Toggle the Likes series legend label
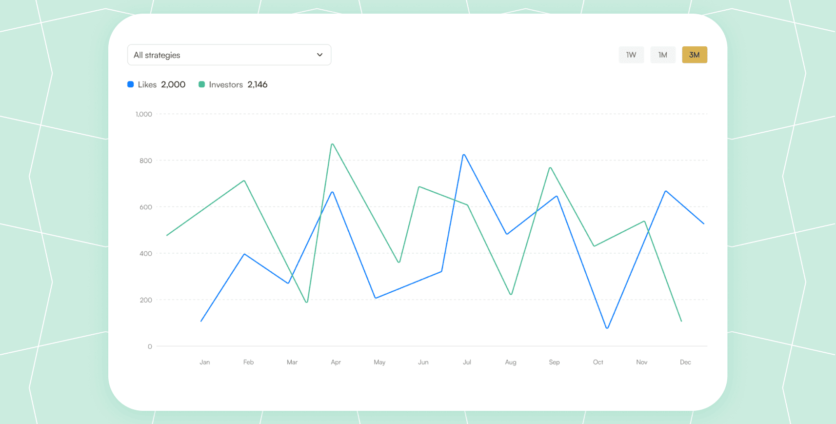The height and width of the screenshot is (424, 836). (x=147, y=85)
